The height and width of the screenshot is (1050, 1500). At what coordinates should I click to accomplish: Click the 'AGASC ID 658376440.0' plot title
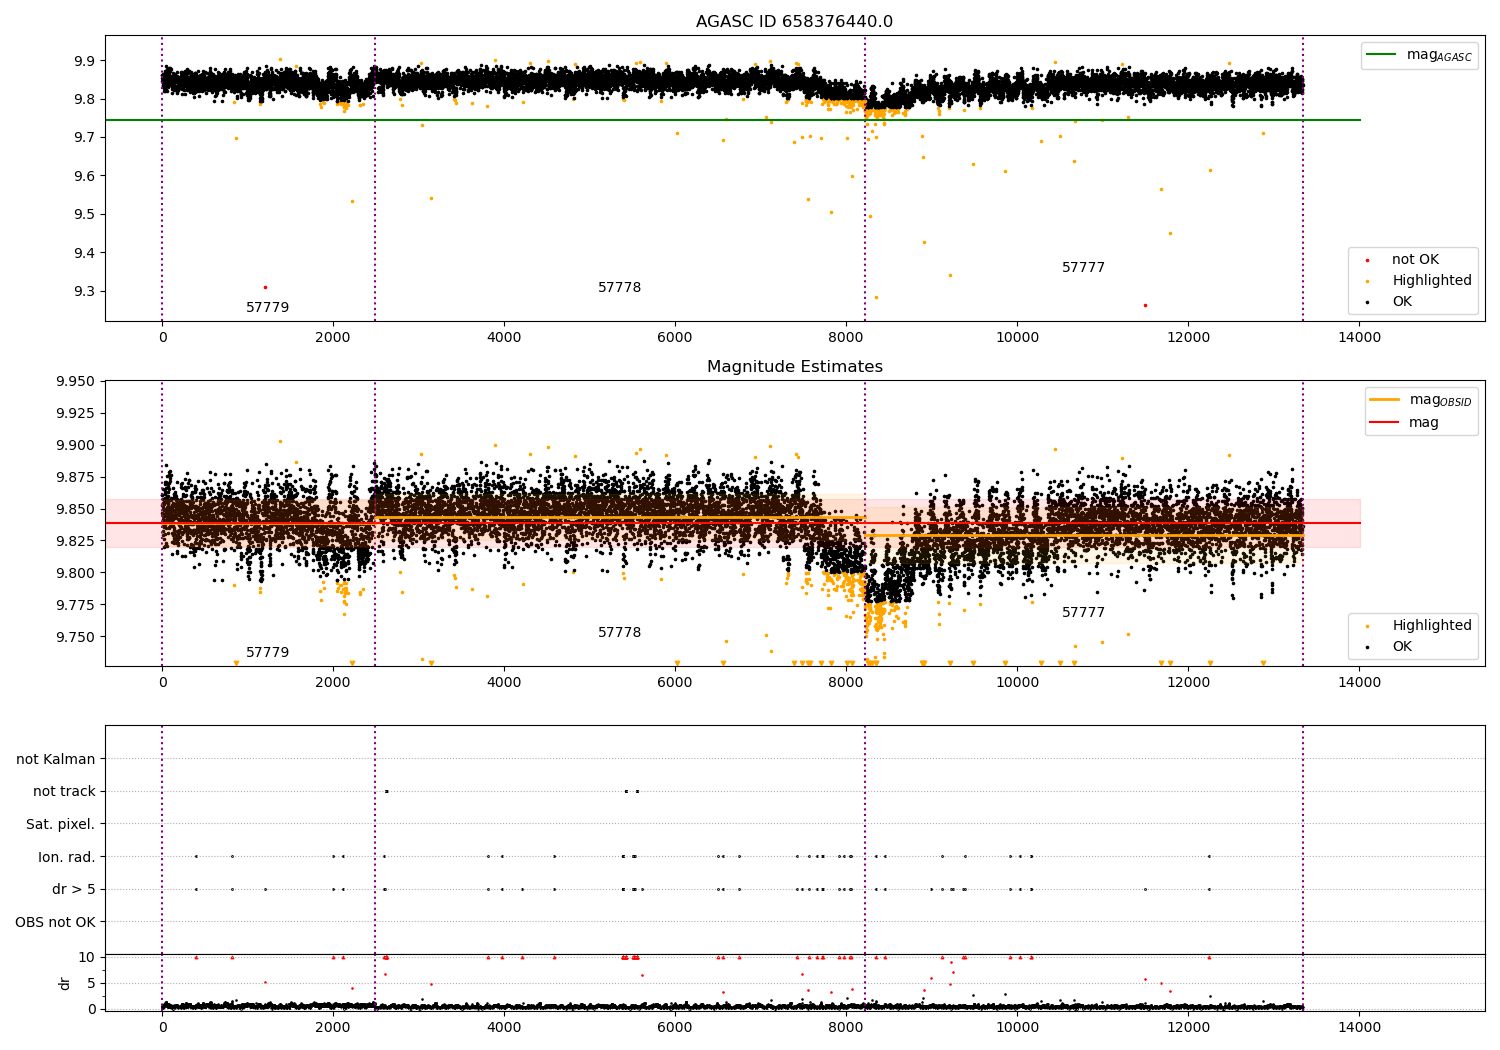tap(794, 22)
